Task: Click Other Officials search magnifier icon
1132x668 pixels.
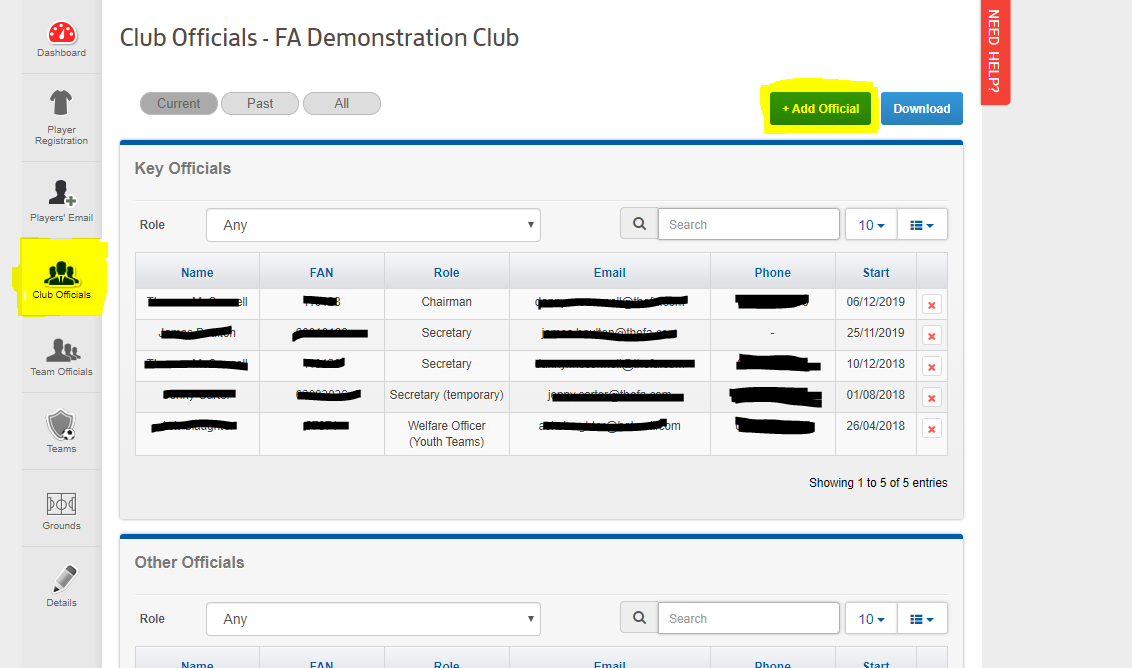Action: click(639, 618)
